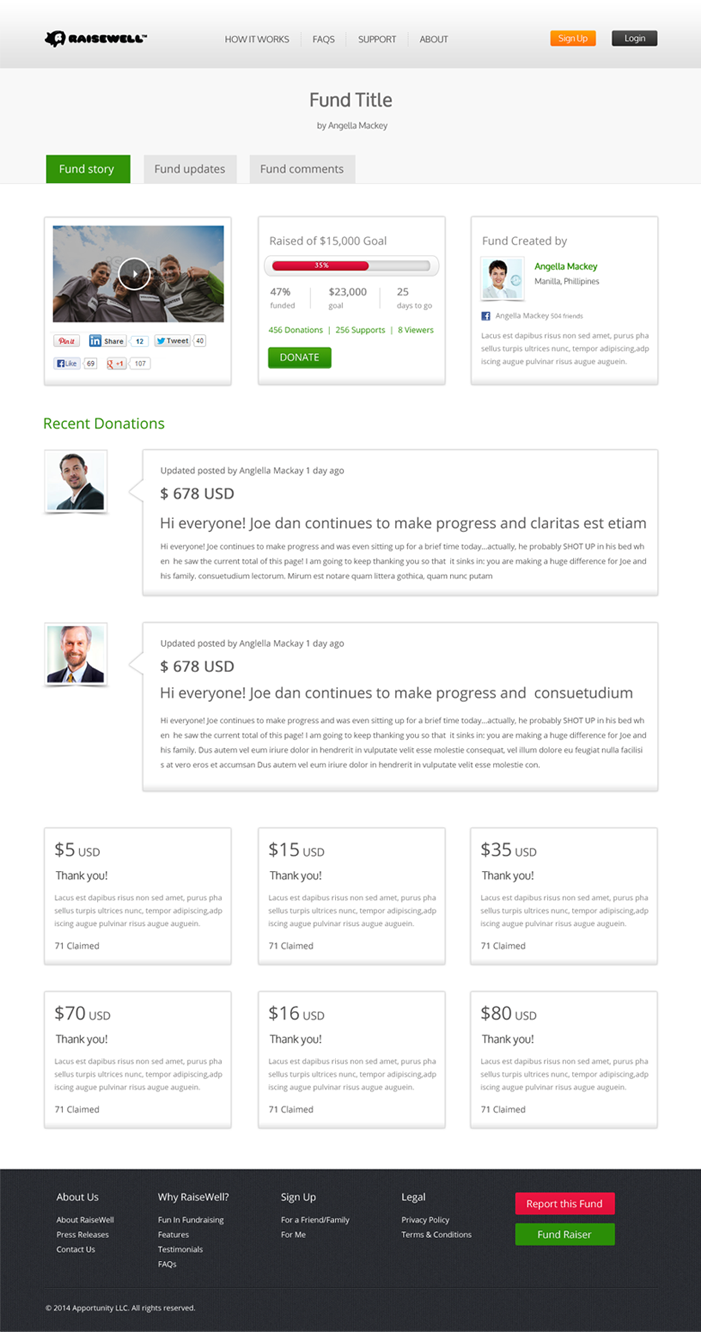Open the 456 Donations link
Viewport: 701px width, 1332px height.
[296, 330]
